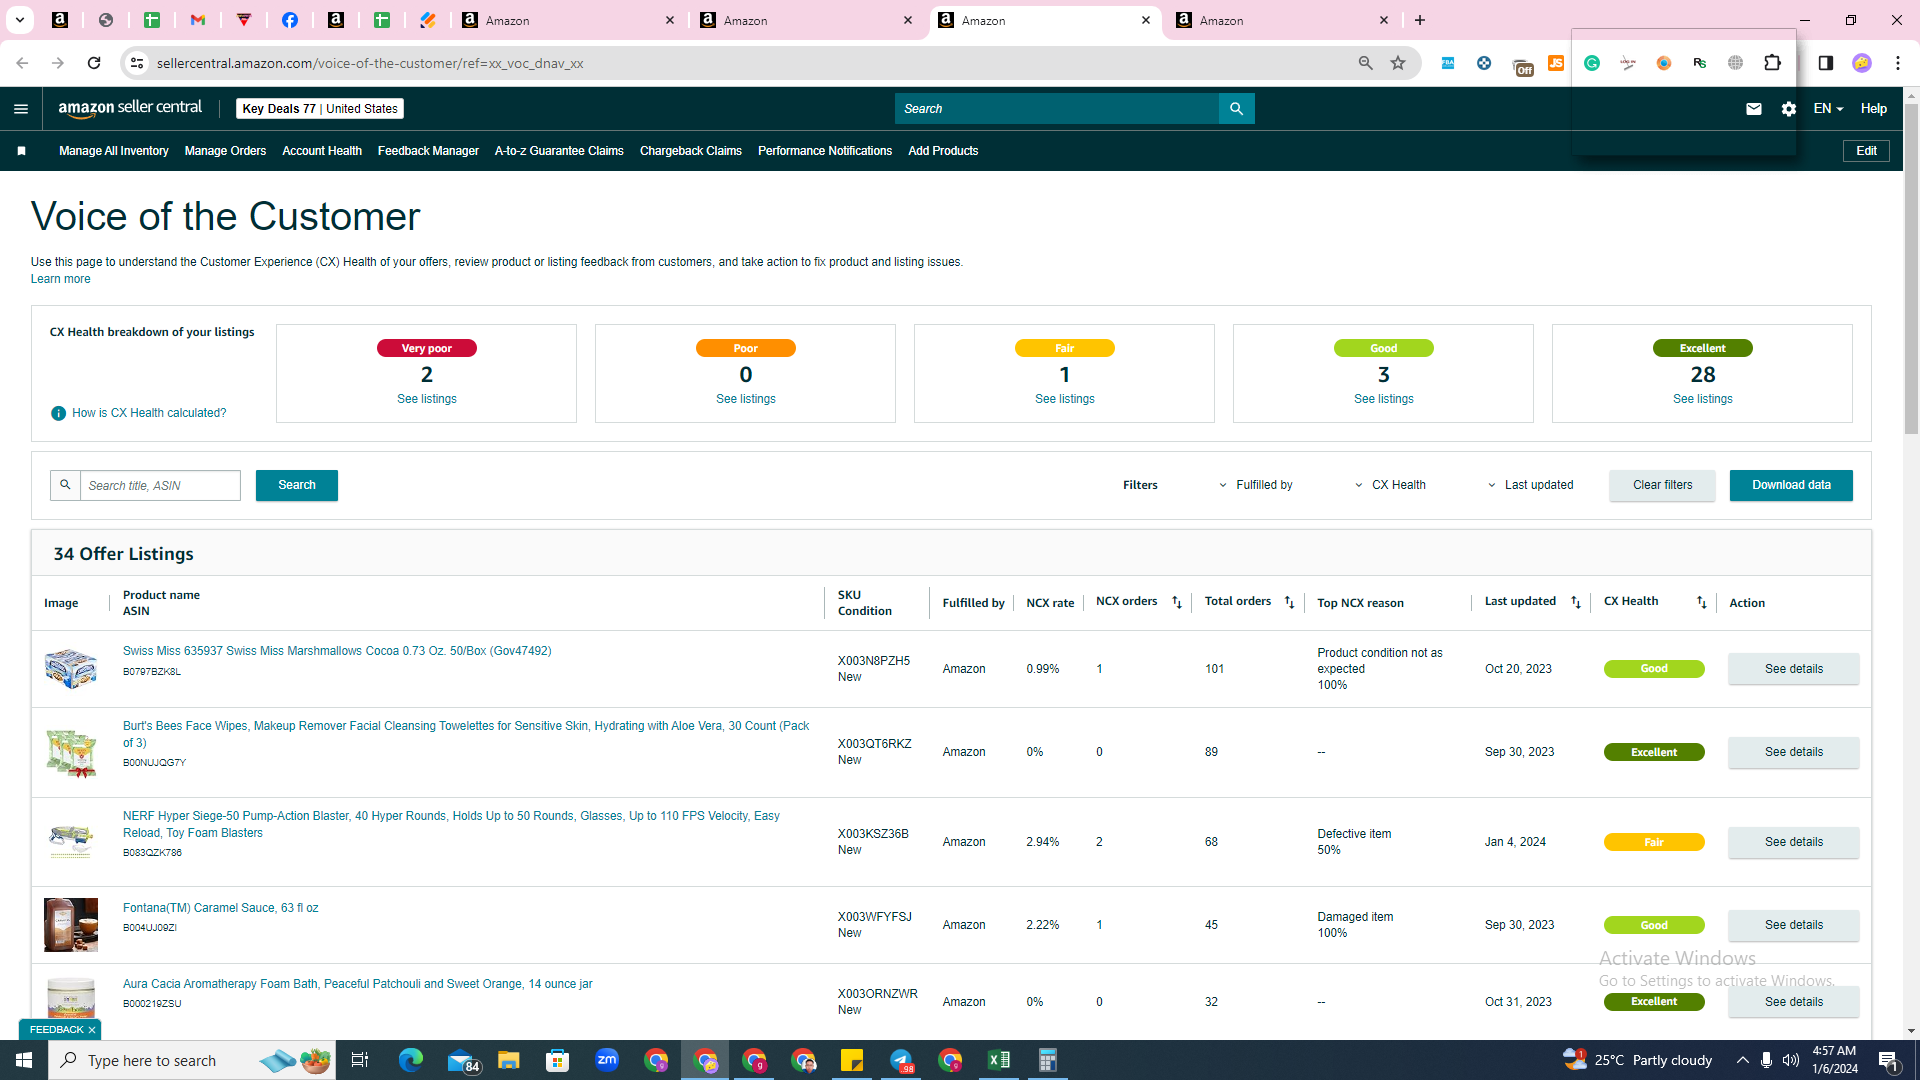Viewport: 1920px width, 1080px height.
Task: Expand the Last updated filter dropdown
Action: click(x=1530, y=485)
